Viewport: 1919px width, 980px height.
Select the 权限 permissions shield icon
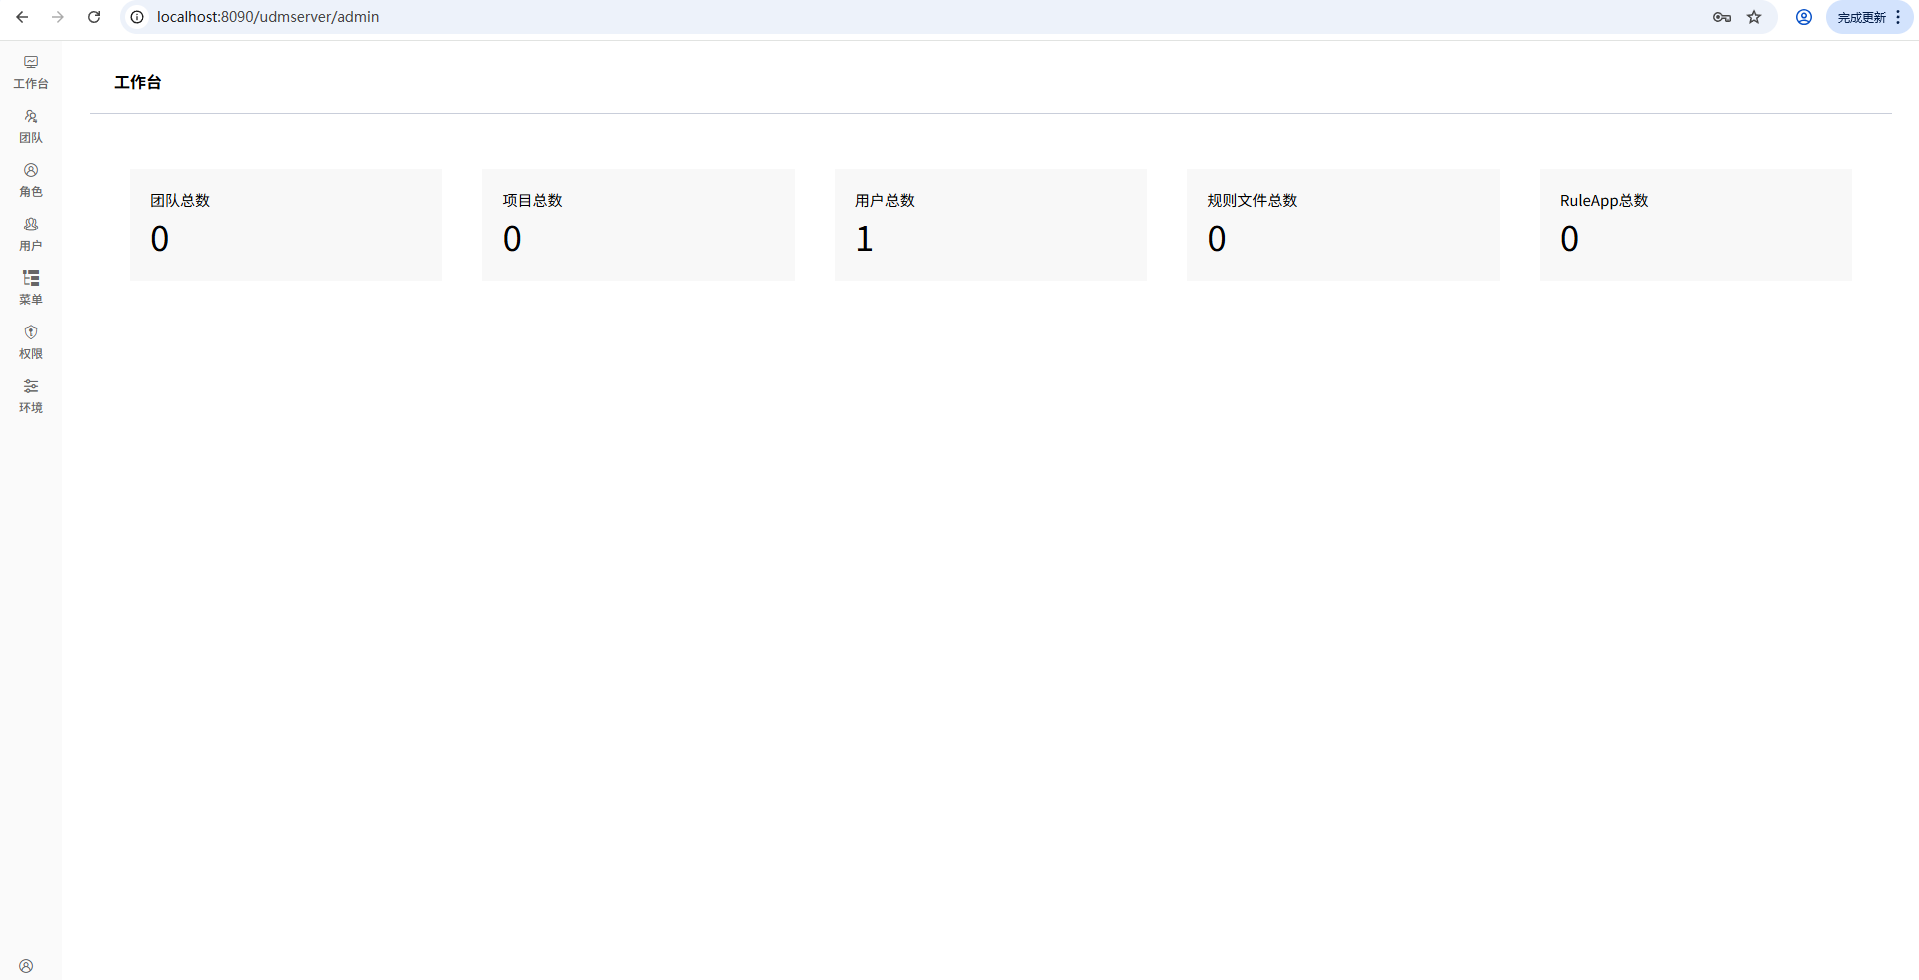point(31,342)
